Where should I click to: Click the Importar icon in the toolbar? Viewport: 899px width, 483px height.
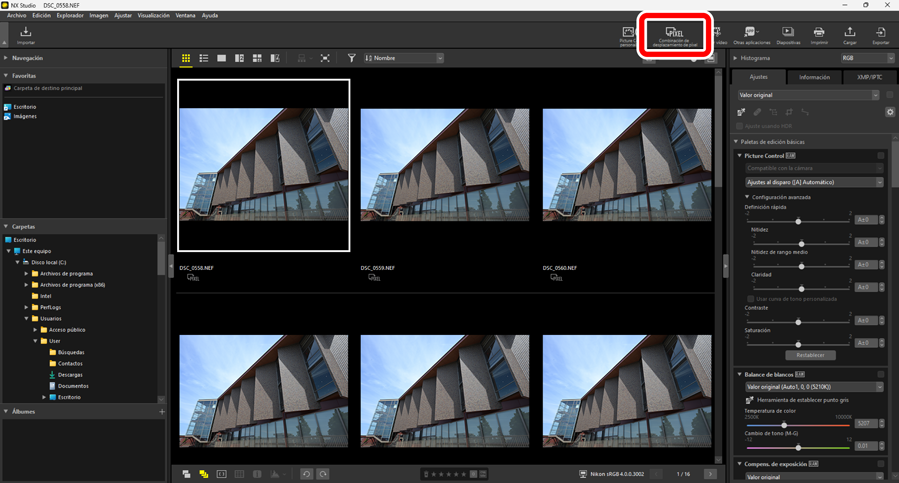click(26, 36)
